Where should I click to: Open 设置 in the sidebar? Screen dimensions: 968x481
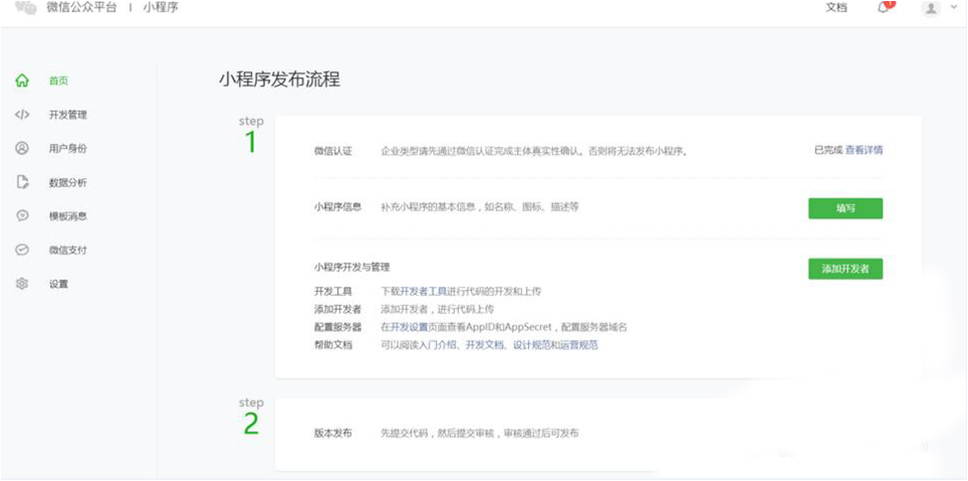point(59,284)
